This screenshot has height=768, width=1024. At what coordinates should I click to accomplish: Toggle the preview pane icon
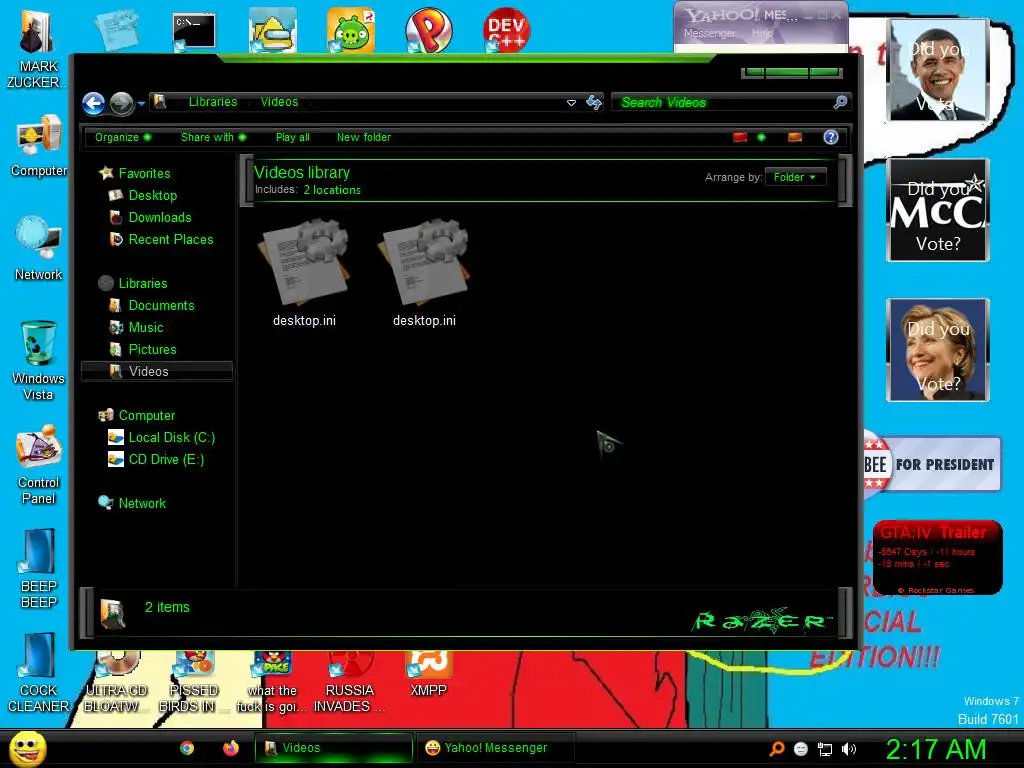tap(795, 137)
